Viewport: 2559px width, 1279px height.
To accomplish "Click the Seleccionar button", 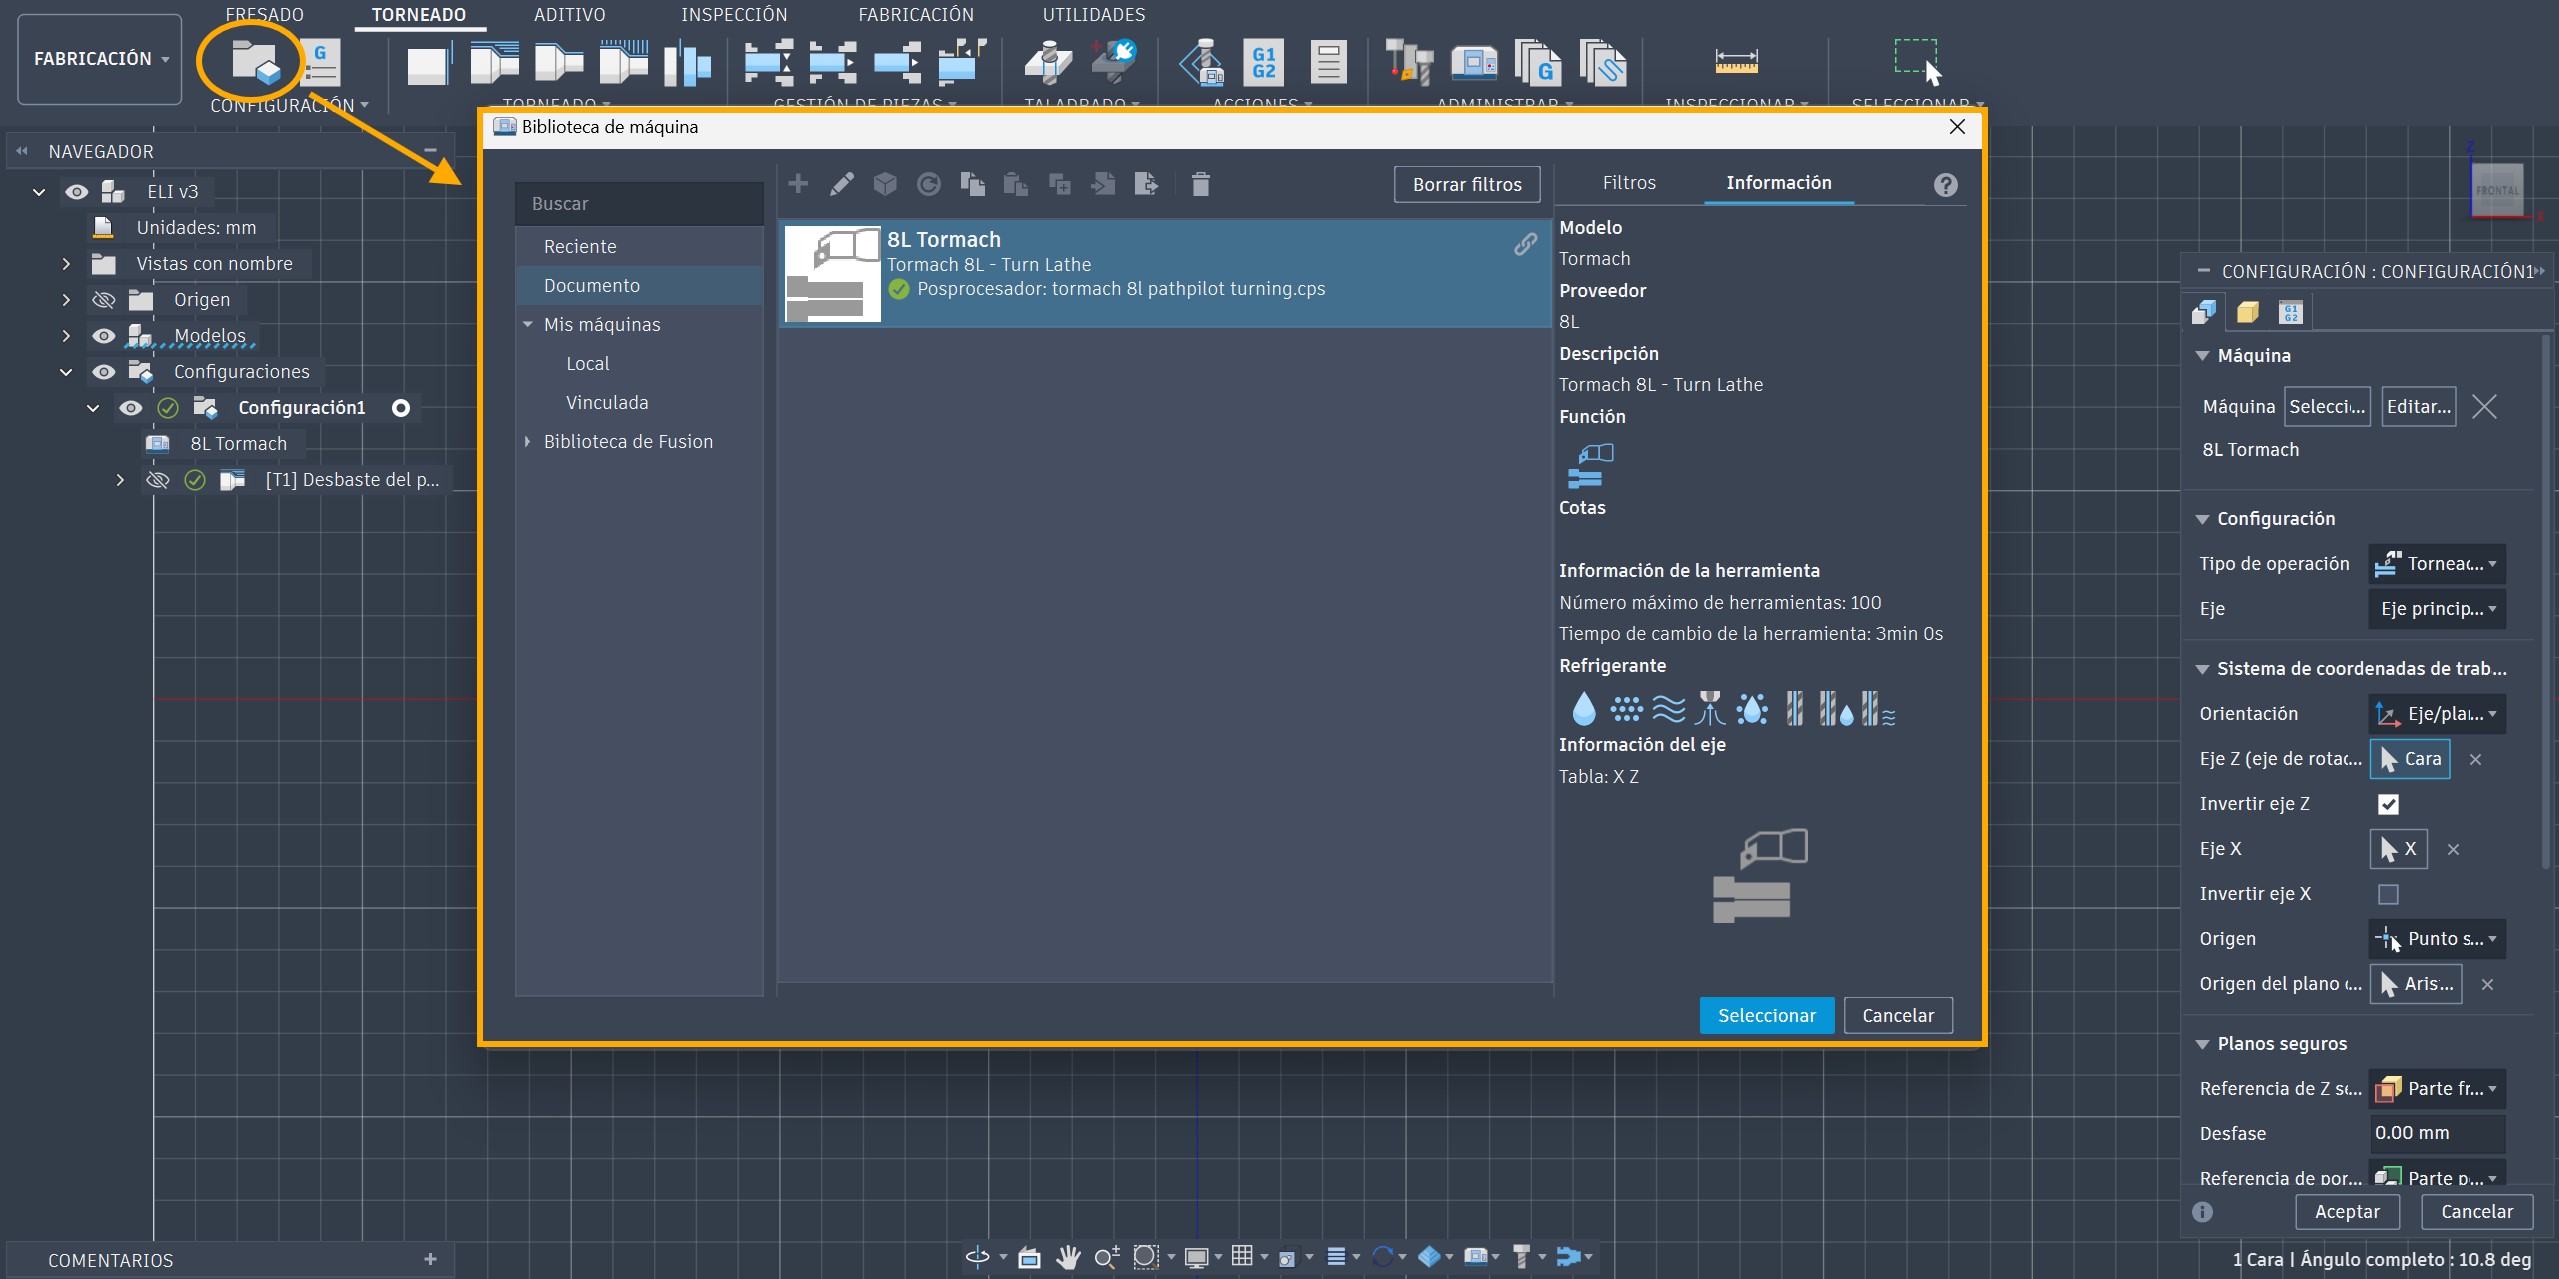I will [x=1767, y=1015].
